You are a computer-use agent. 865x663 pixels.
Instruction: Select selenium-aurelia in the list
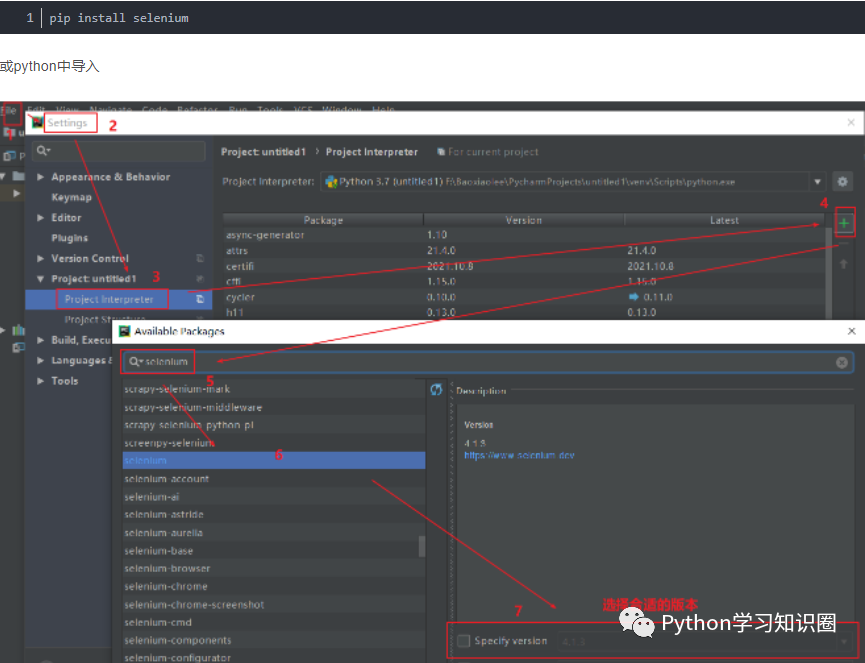(274, 533)
